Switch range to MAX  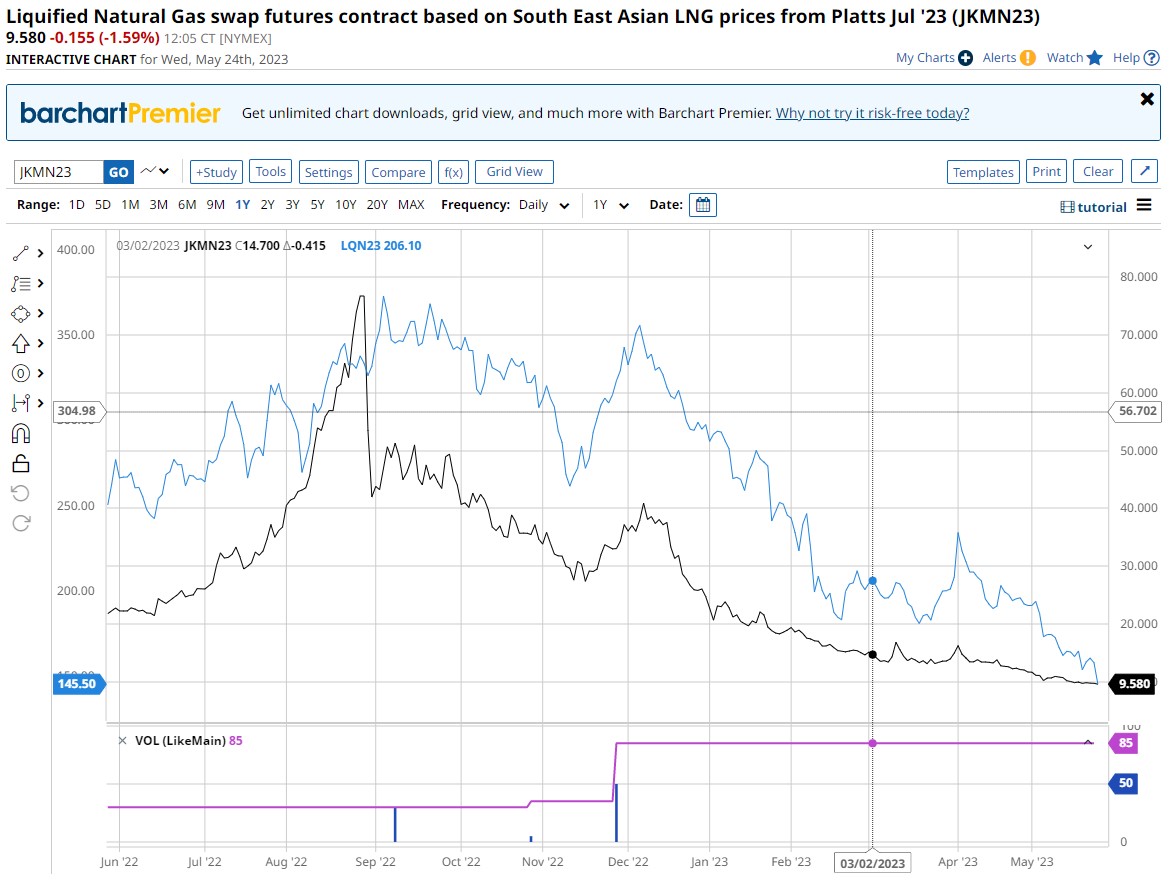click(411, 205)
